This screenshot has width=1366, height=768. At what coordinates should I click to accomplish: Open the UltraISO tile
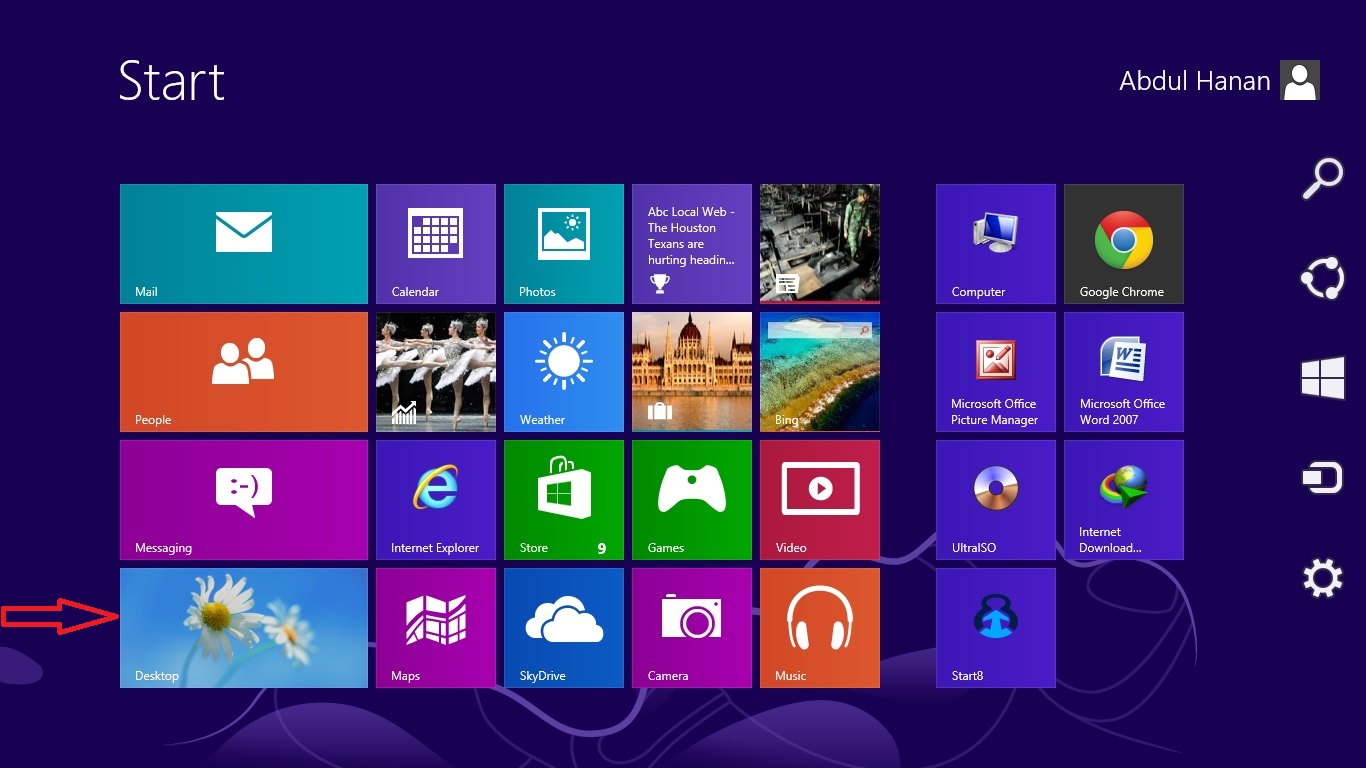(x=996, y=500)
